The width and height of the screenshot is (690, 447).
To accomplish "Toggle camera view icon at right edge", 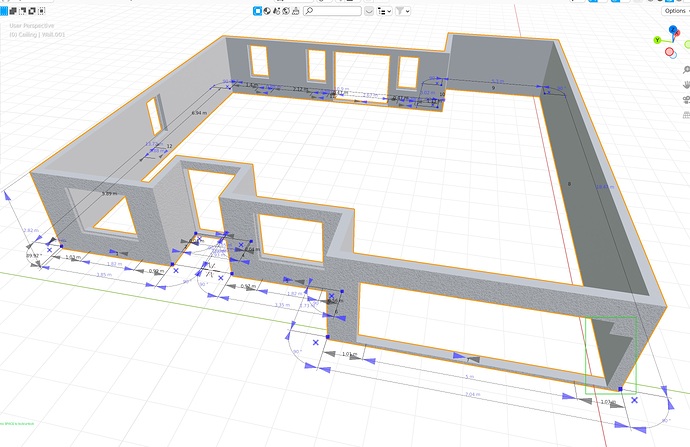I will tap(686, 100).
